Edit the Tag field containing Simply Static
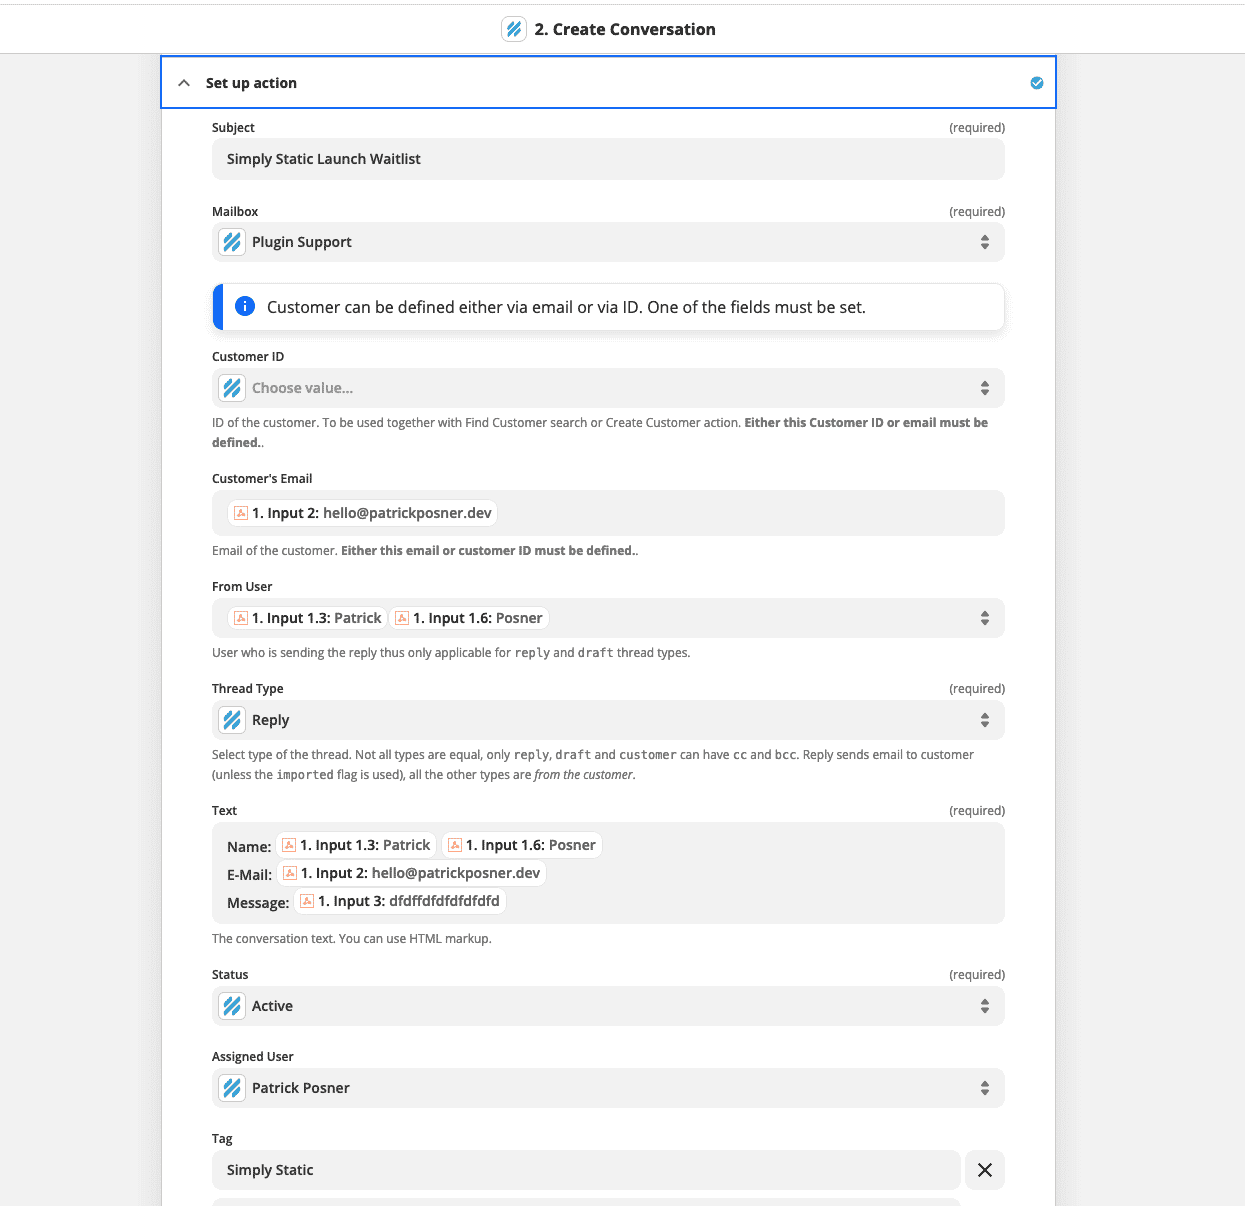 click(586, 1170)
